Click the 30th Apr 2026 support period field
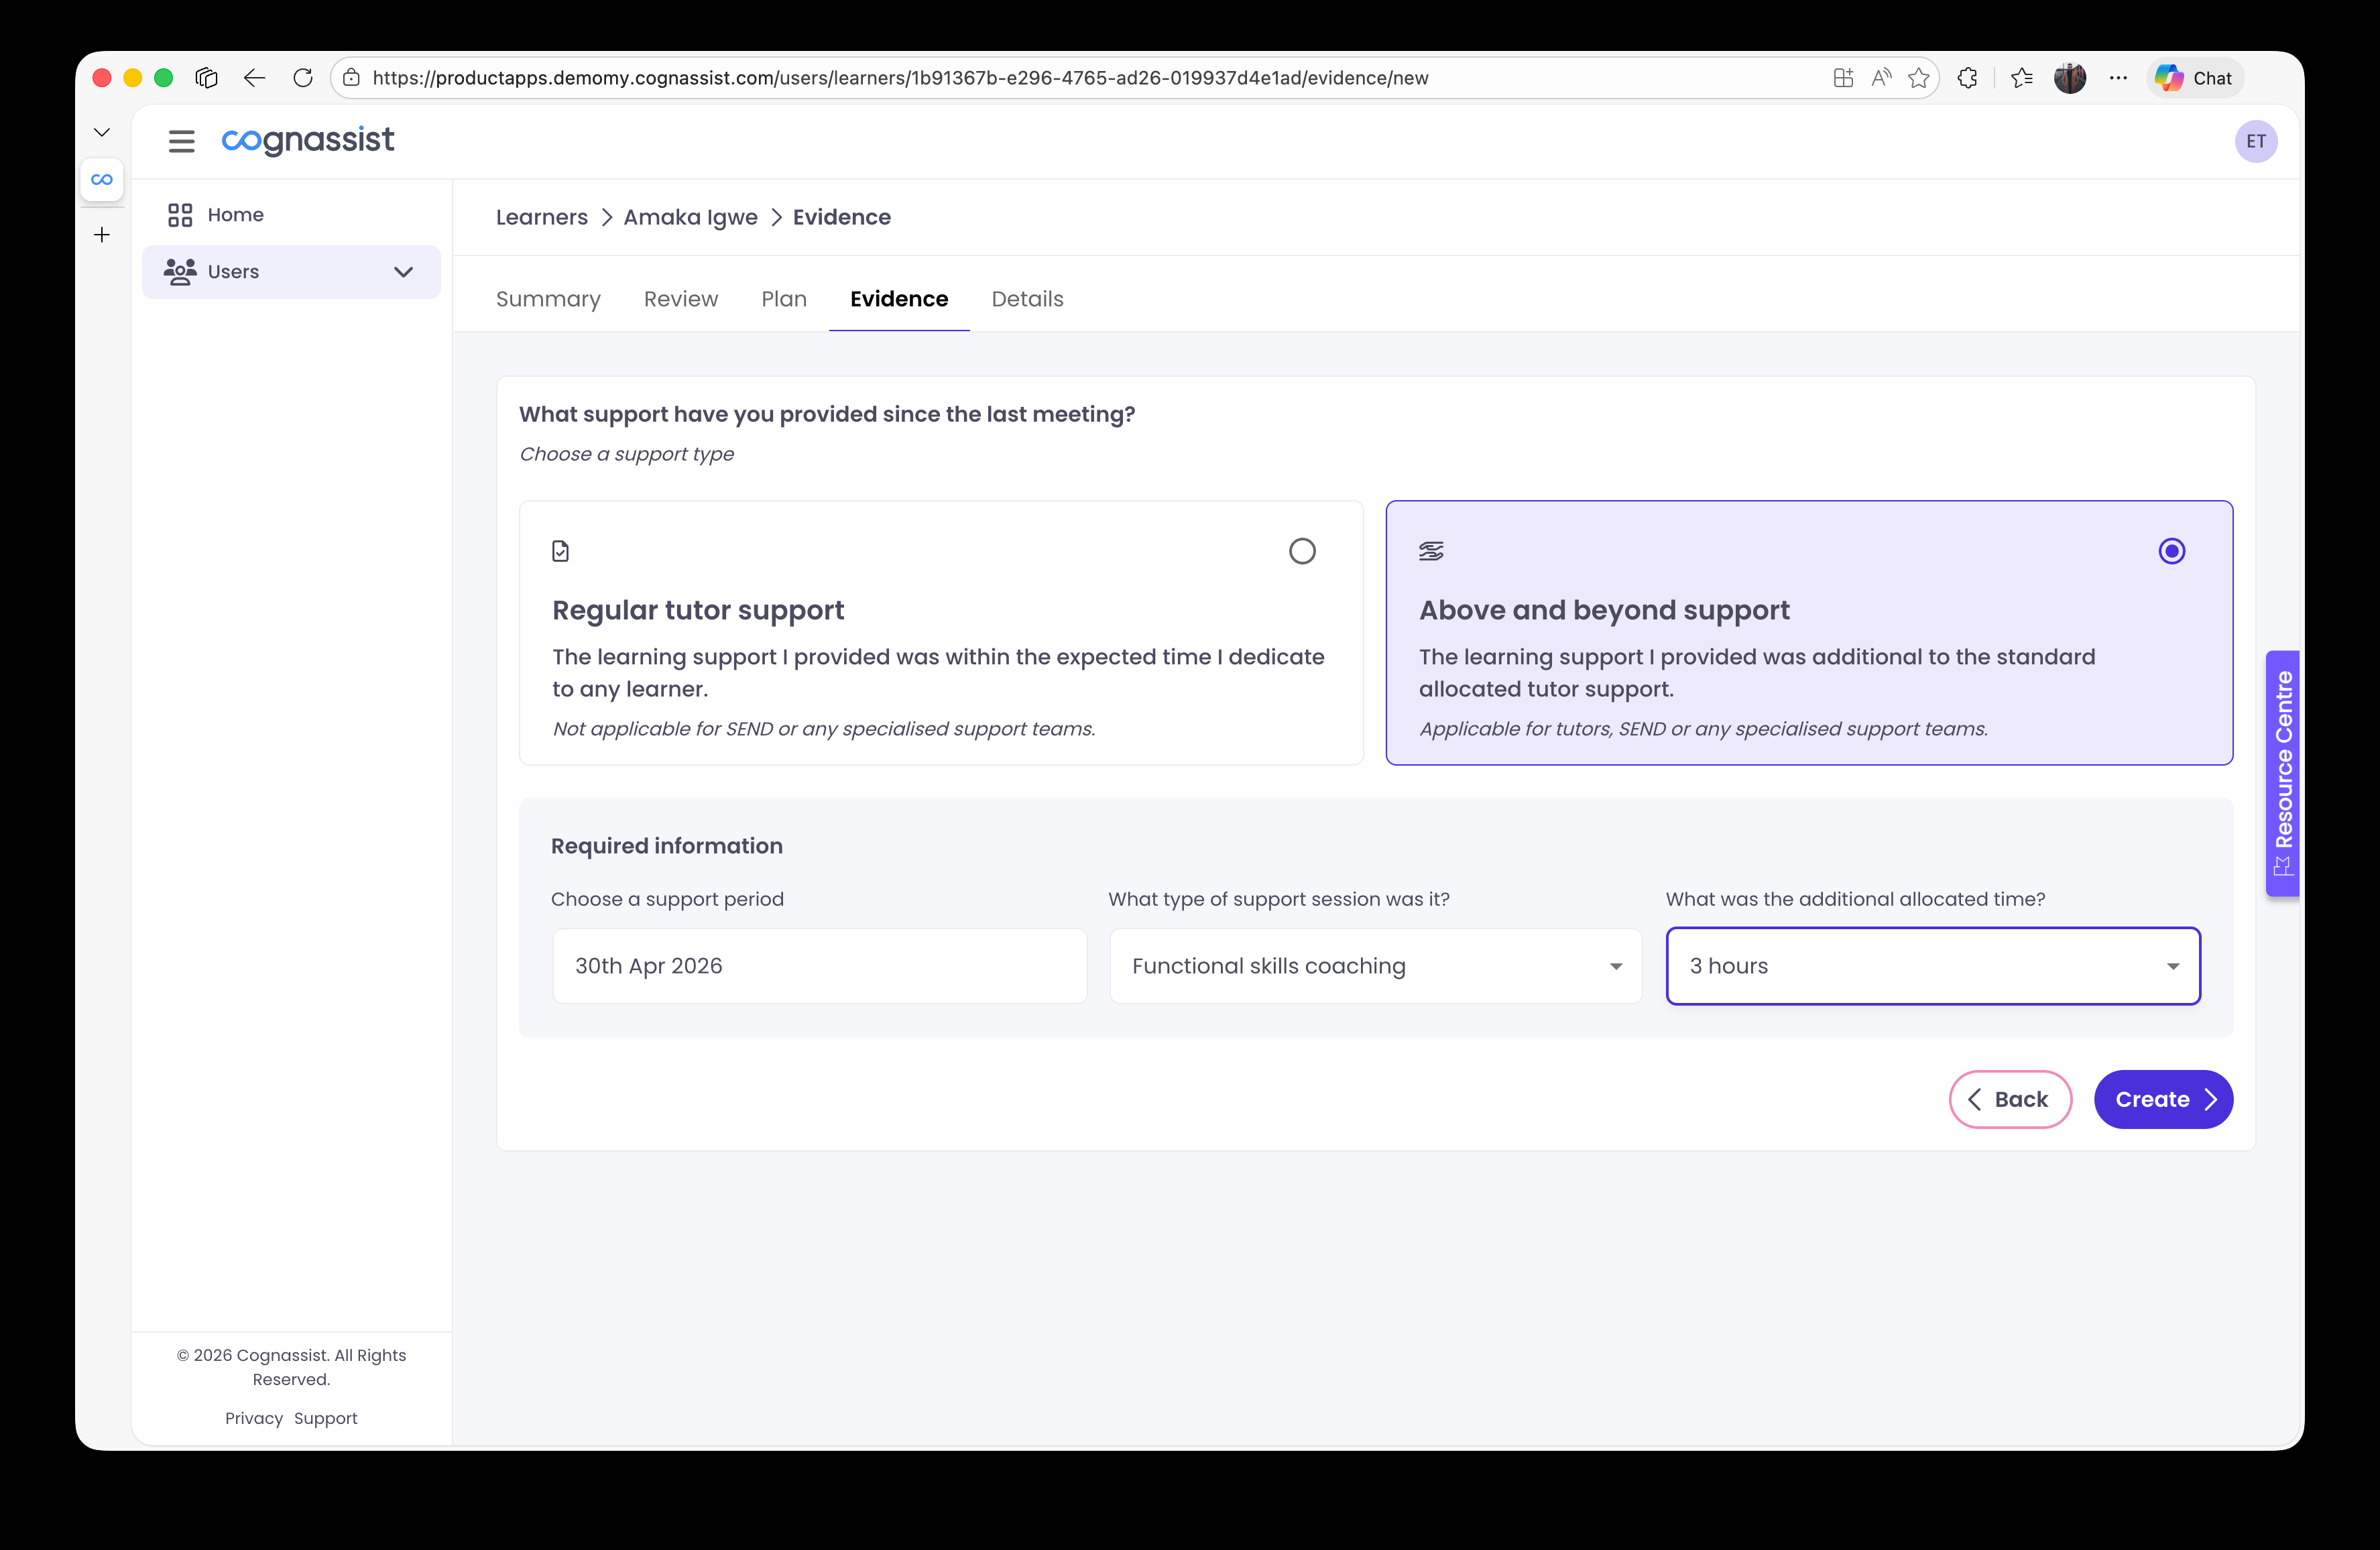The width and height of the screenshot is (2380, 1550). click(x=819, y=966)
